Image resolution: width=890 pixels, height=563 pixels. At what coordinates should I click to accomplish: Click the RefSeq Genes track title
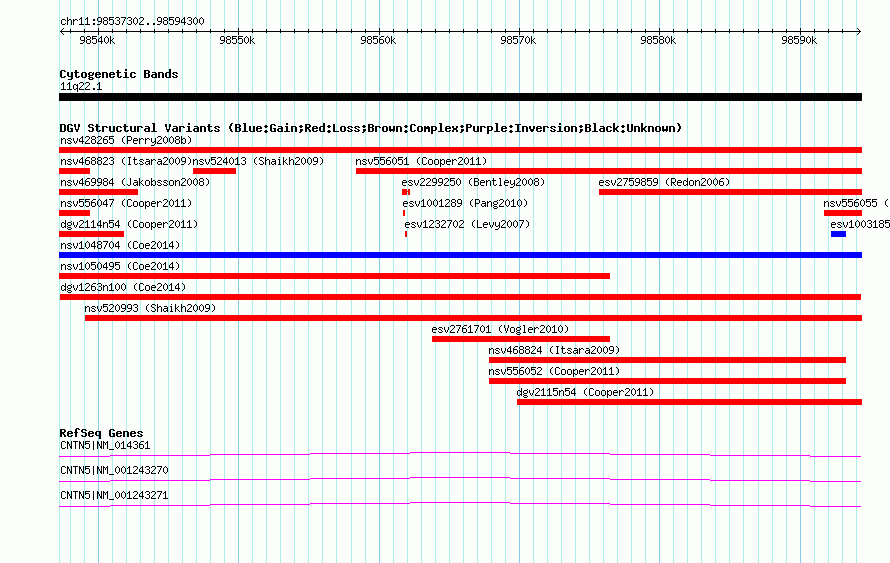[101, 433]
